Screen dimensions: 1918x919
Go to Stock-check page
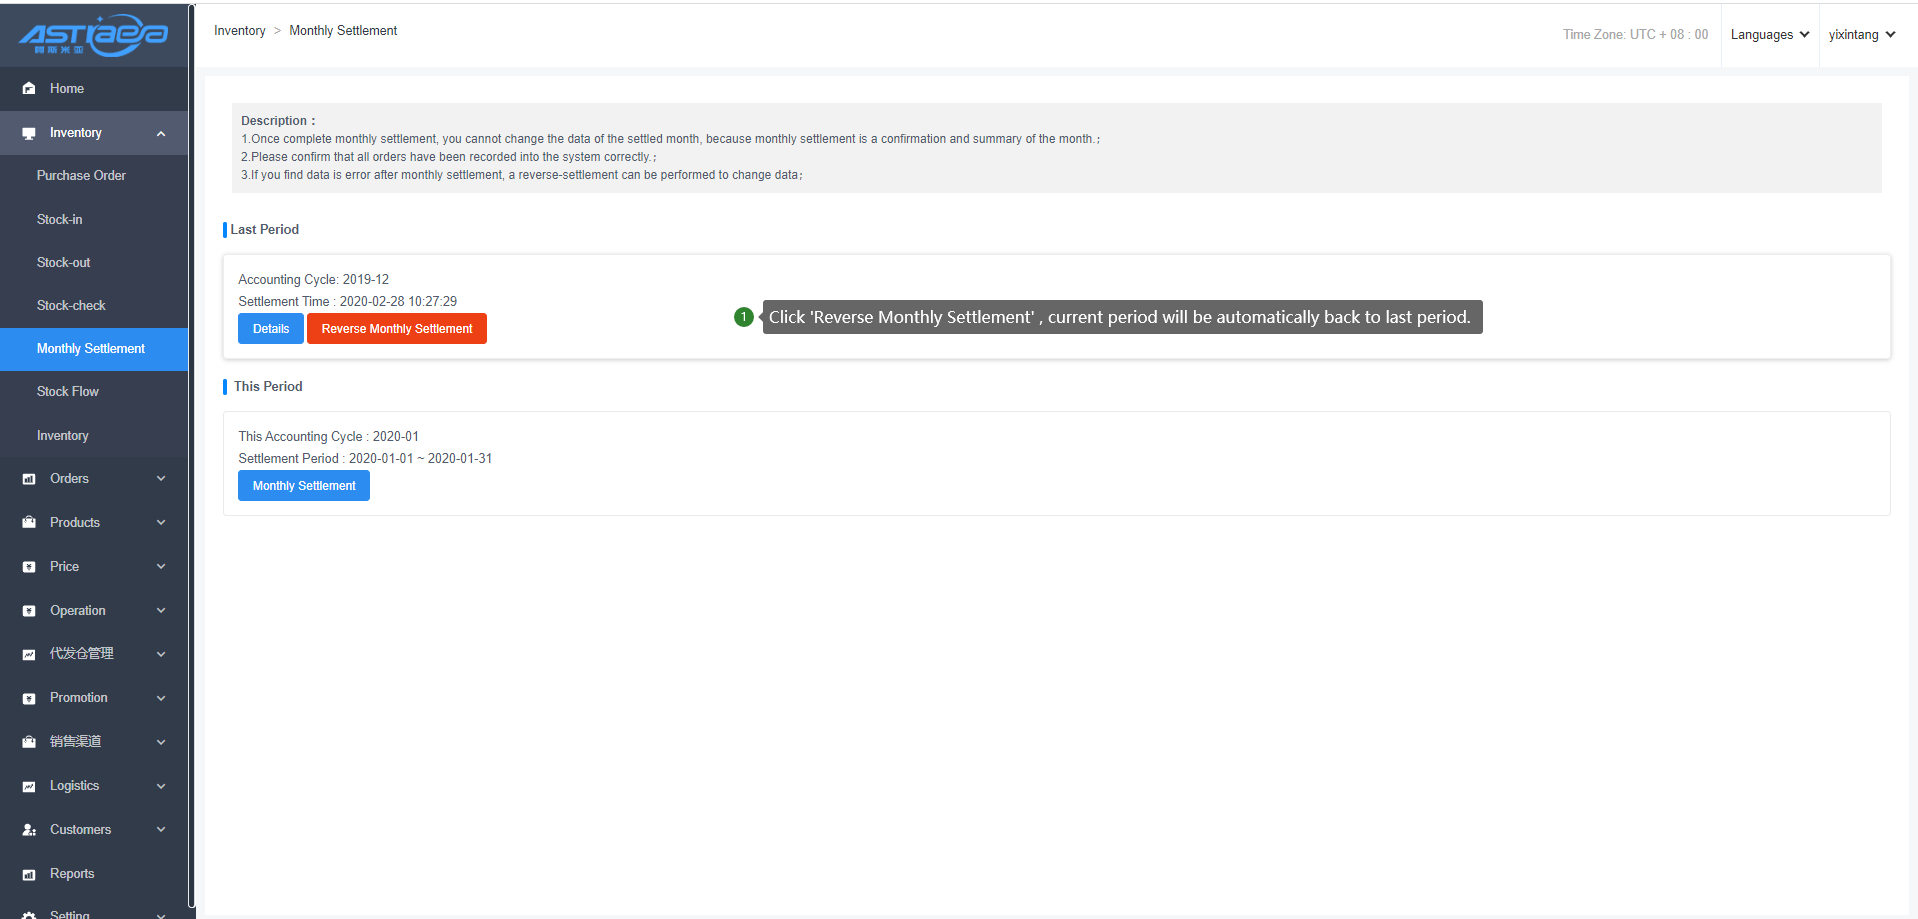(71, 306)
